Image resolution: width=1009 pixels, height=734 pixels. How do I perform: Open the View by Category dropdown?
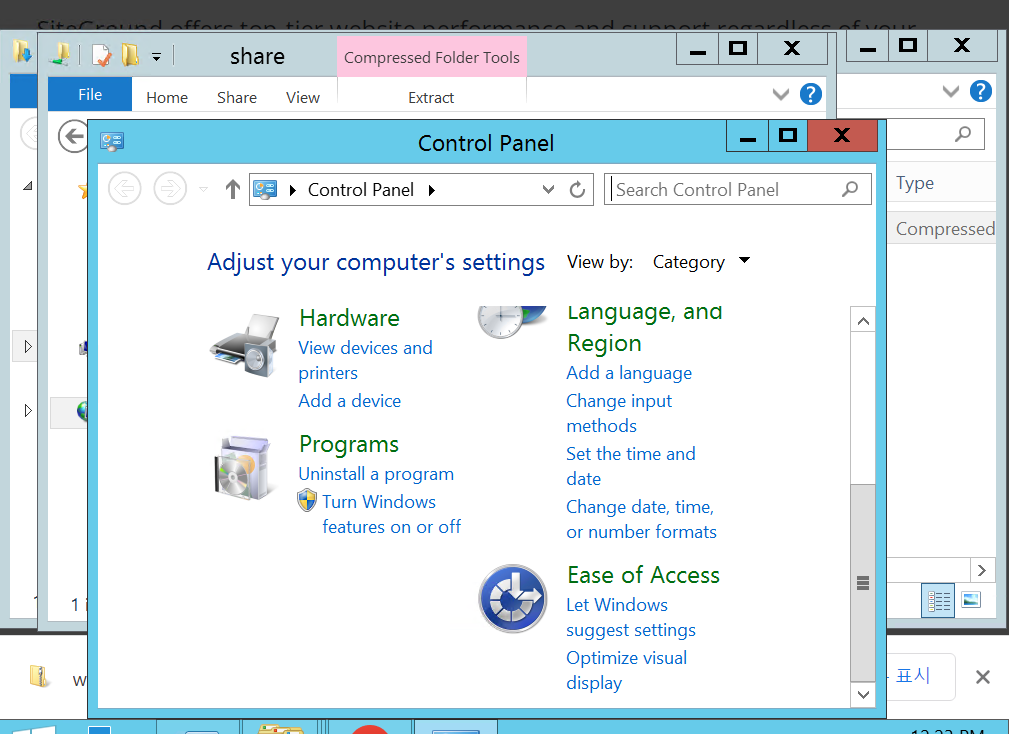[x=701, y=262]
